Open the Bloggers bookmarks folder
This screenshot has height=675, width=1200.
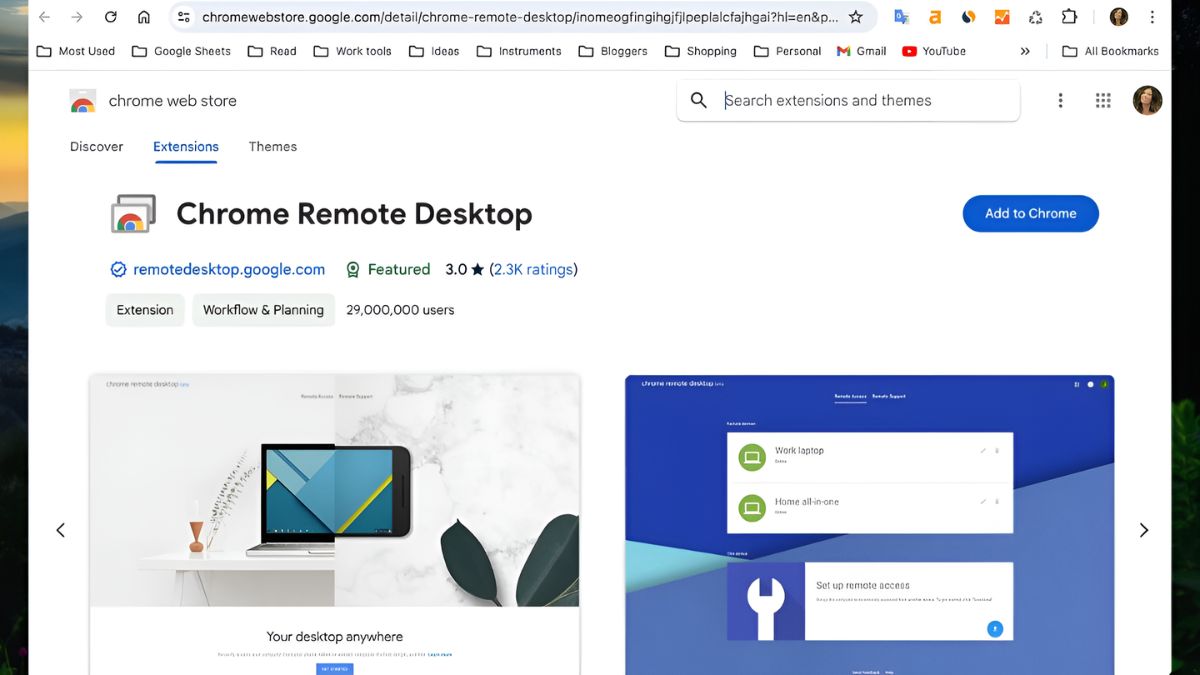tap(613, 51)
